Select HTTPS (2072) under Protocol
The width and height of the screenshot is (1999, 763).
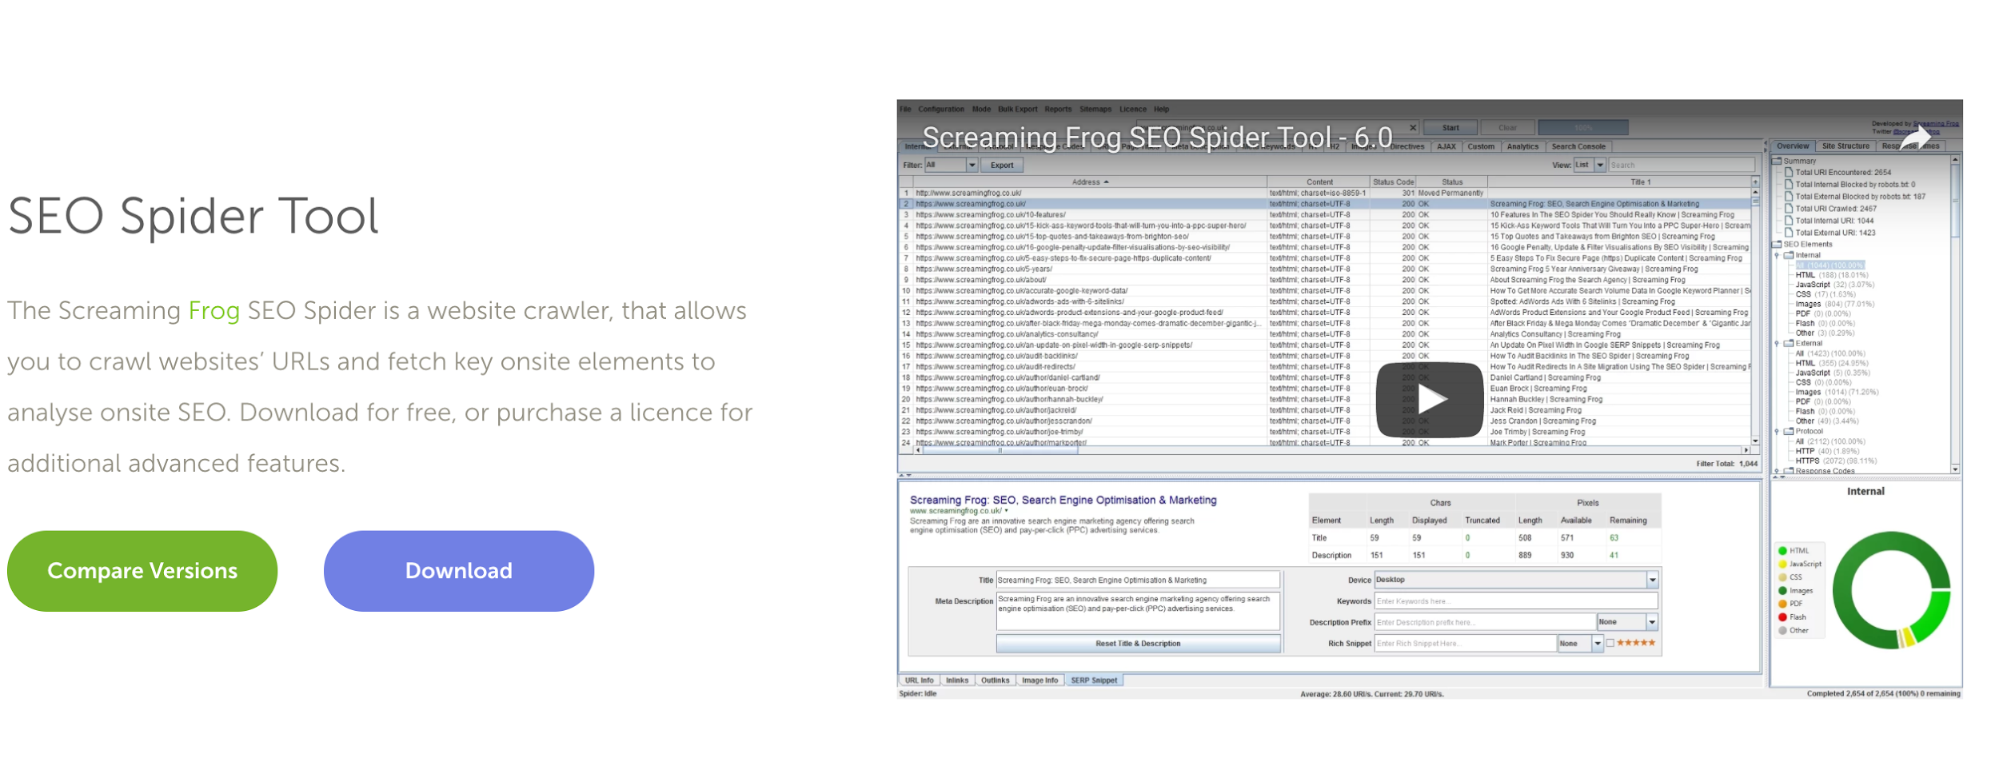pyautogui.click(x=1836, y=462)
